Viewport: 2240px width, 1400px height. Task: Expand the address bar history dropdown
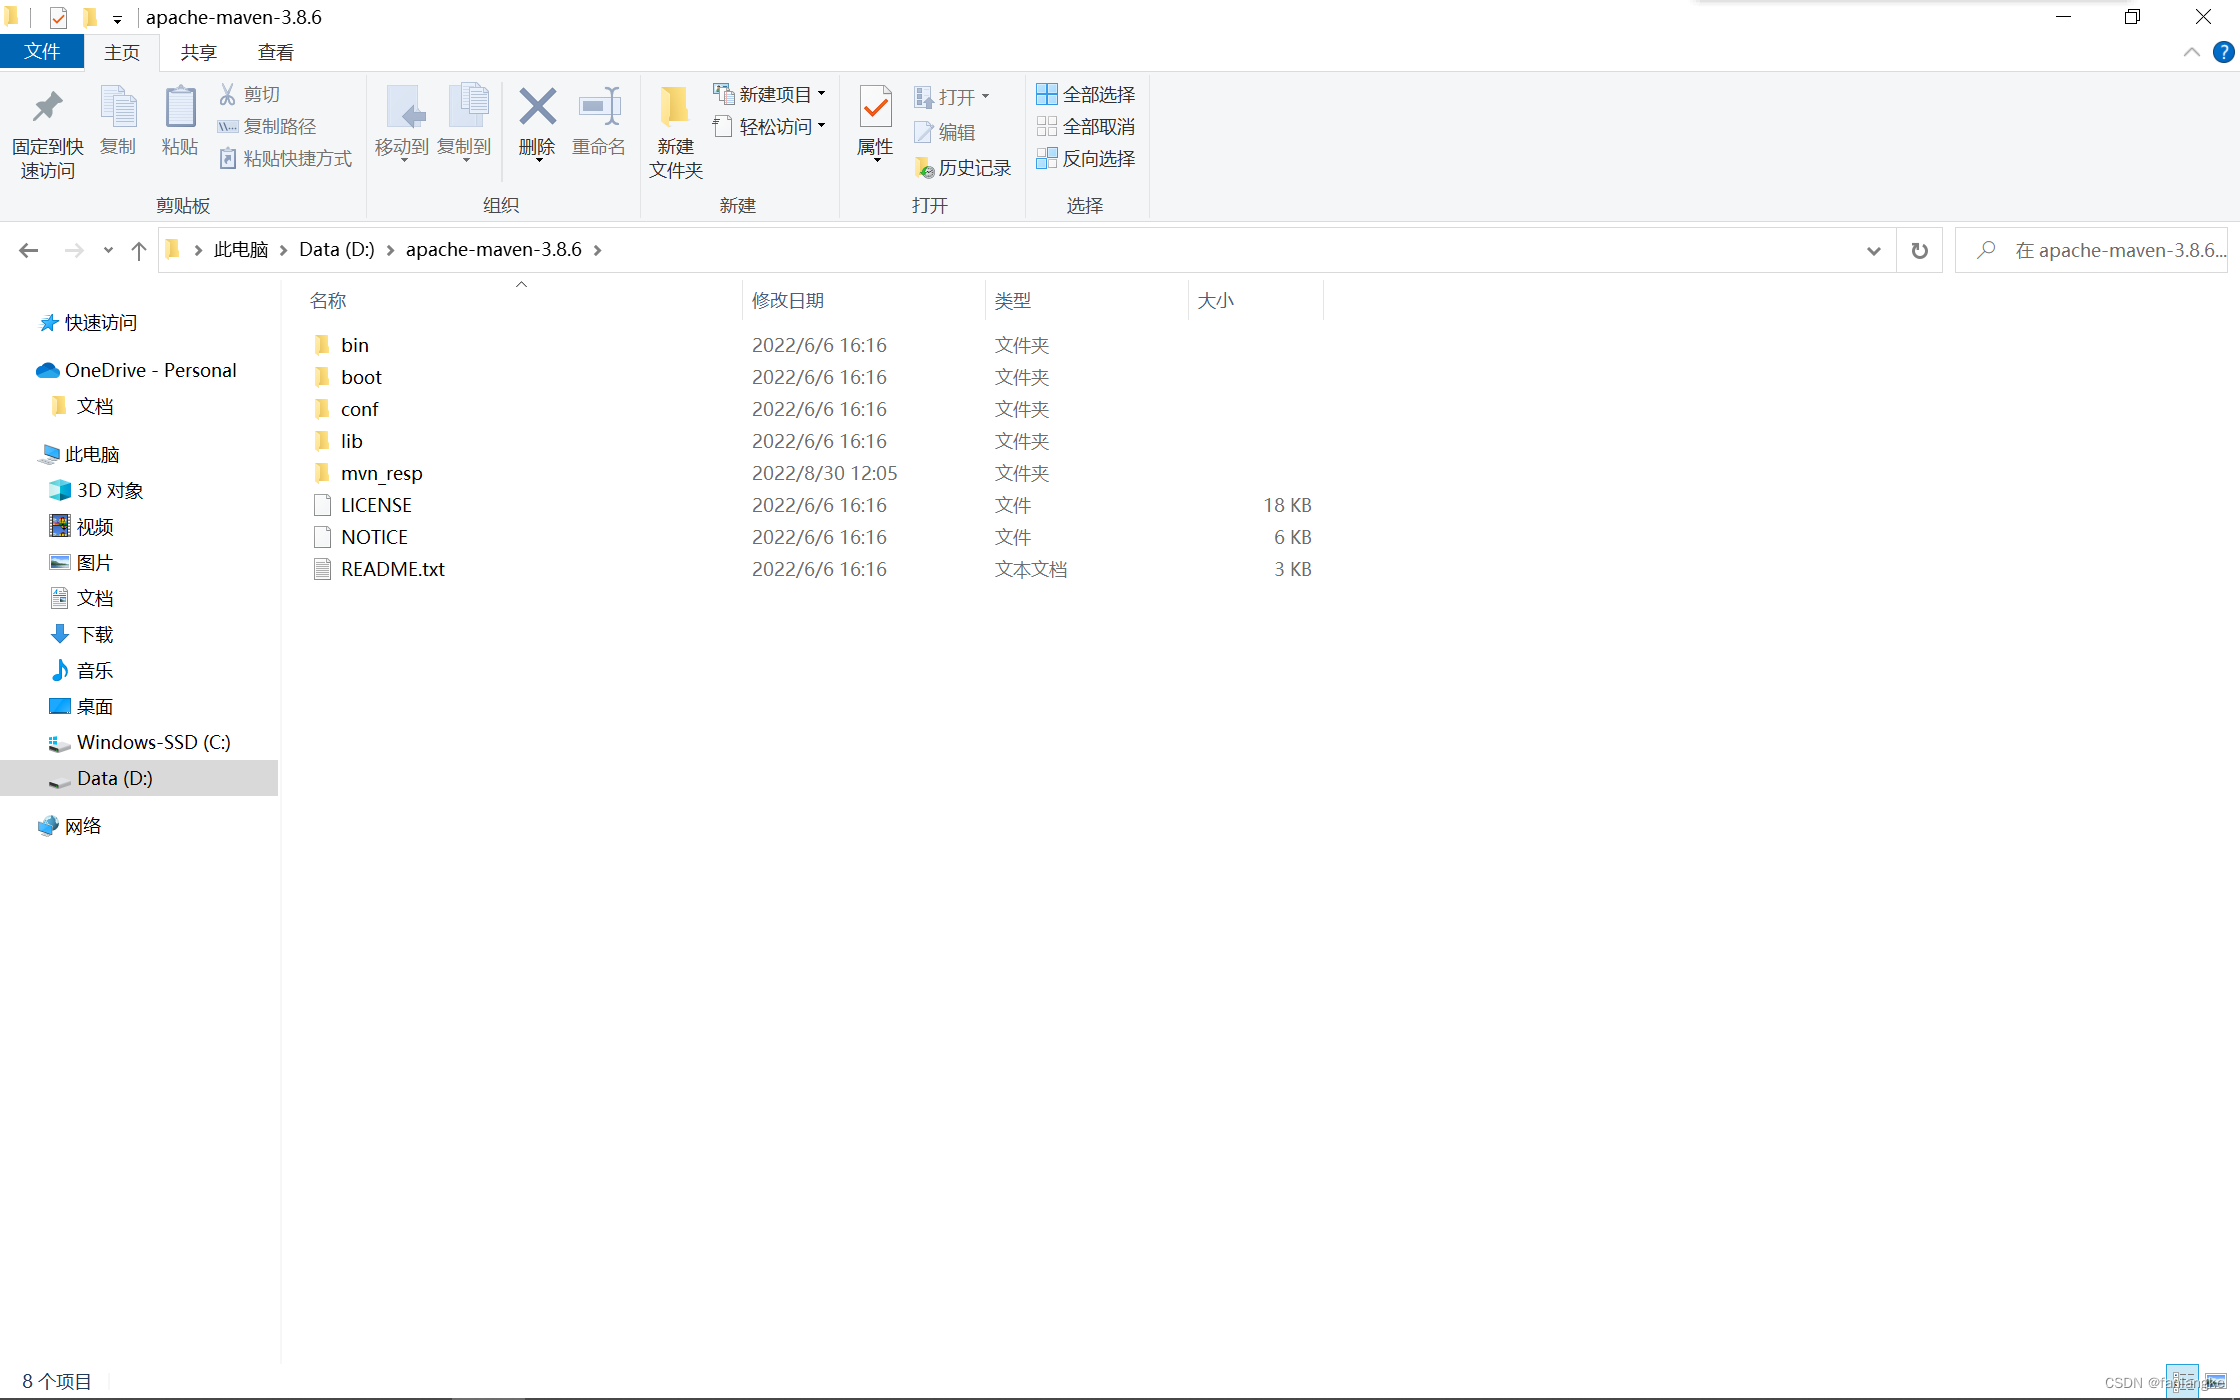point(1873,250)
